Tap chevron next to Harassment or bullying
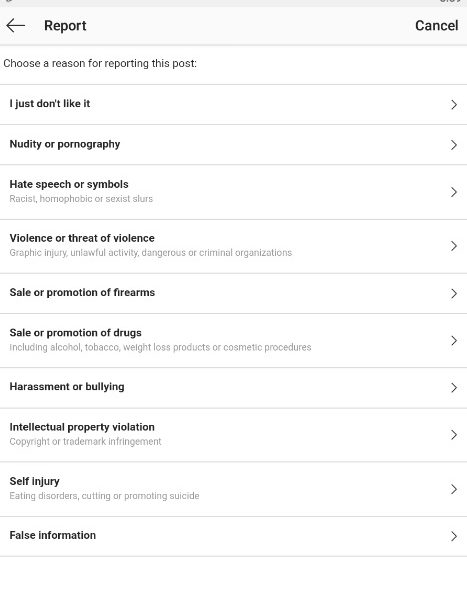Viewport: 467px width, 604px height. click(454, 388)
